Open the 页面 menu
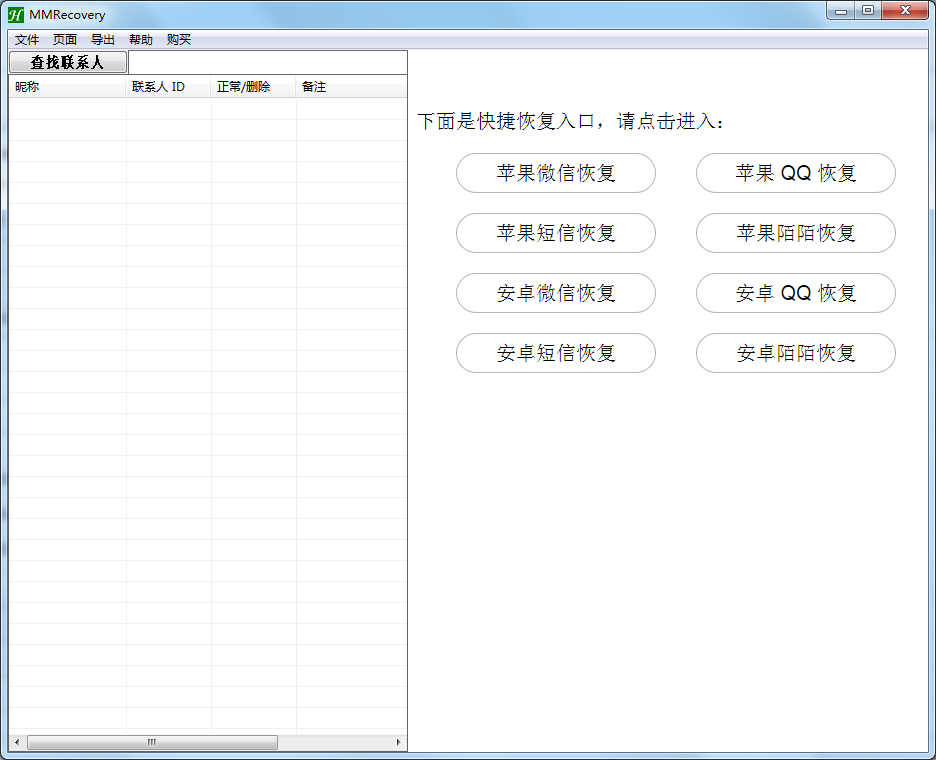This screenshot has height=760, width=936. pos(64,39)
